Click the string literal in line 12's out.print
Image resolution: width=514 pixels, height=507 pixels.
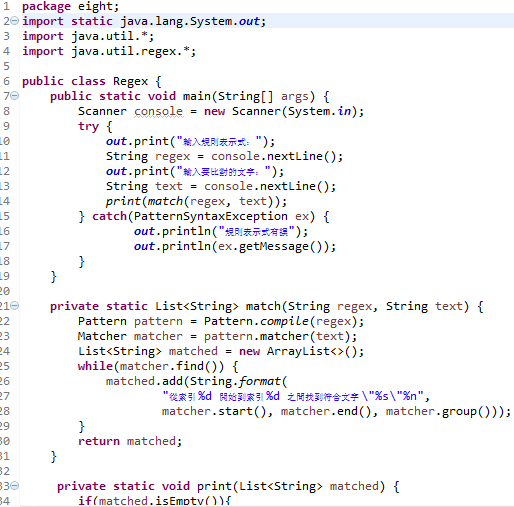point(223,171)
